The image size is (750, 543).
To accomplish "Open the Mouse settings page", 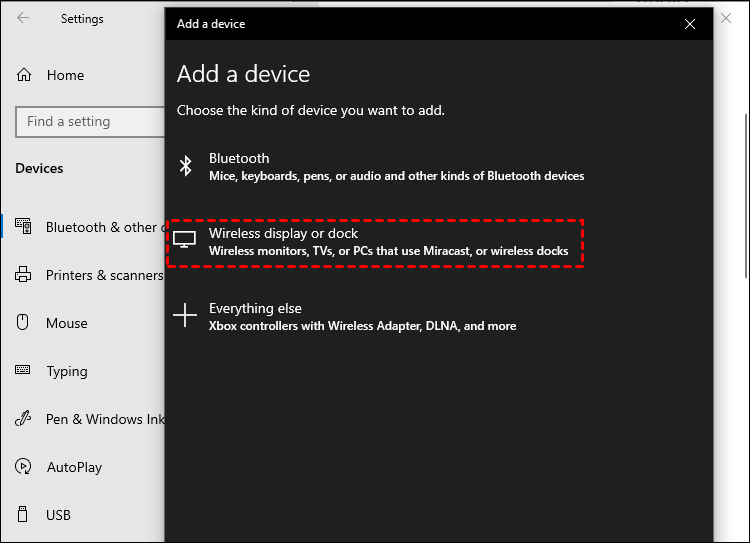I will pyautogui.click(x=67, y=323).
